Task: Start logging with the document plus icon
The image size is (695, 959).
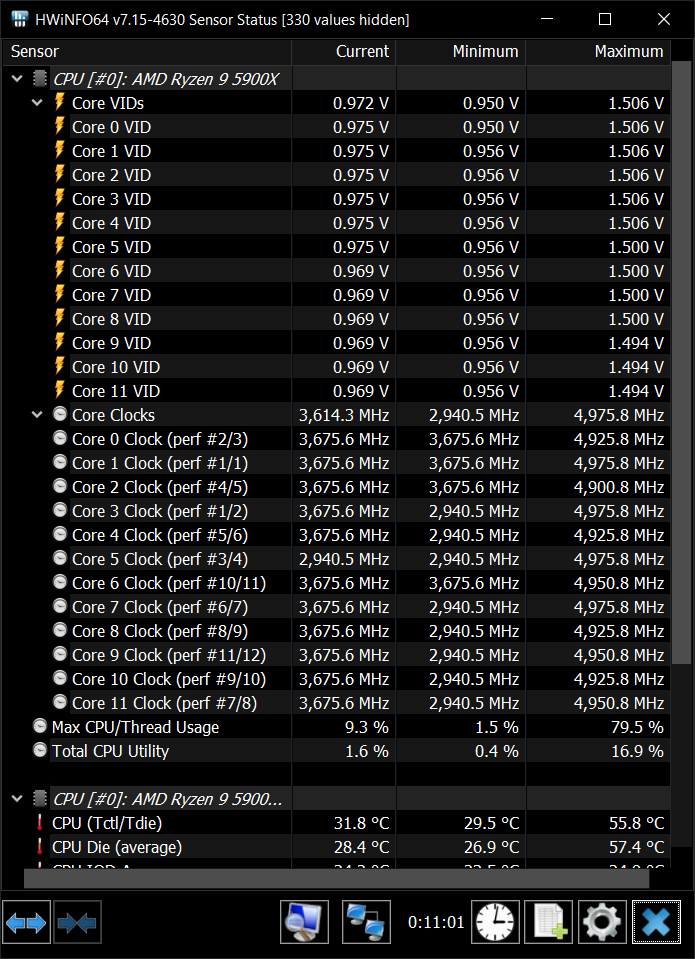Action: (x=549, y=922)
